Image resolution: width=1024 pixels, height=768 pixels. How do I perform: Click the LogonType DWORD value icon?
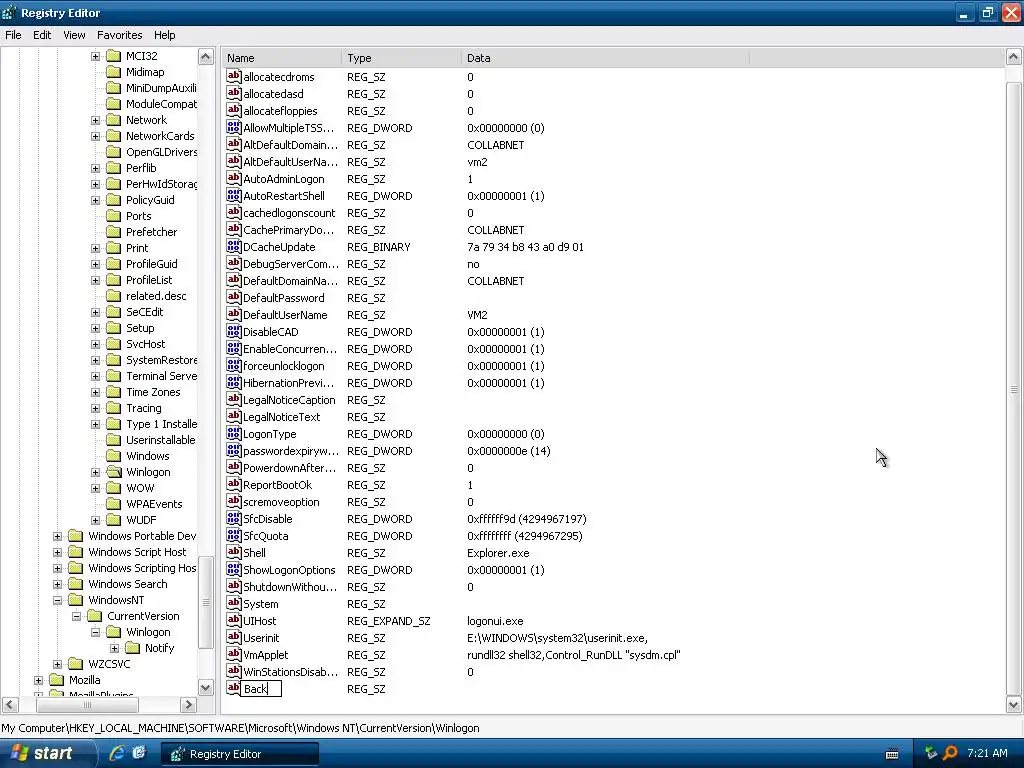tap(234, 433)
